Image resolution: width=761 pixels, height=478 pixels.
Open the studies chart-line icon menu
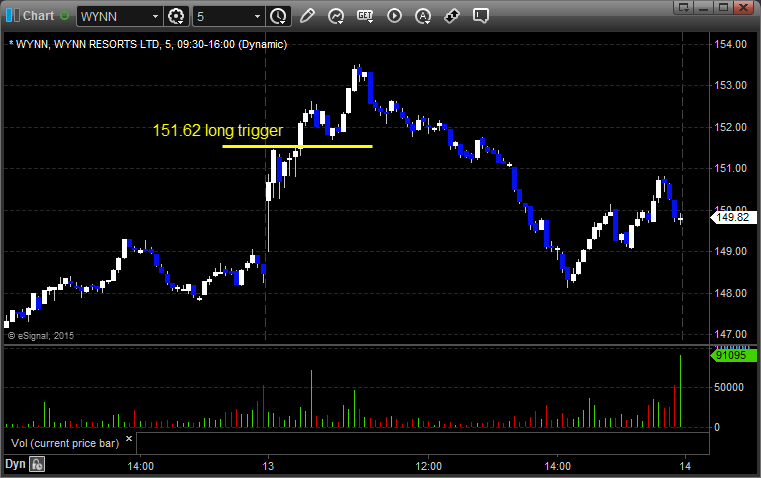[x=336, y=16]
